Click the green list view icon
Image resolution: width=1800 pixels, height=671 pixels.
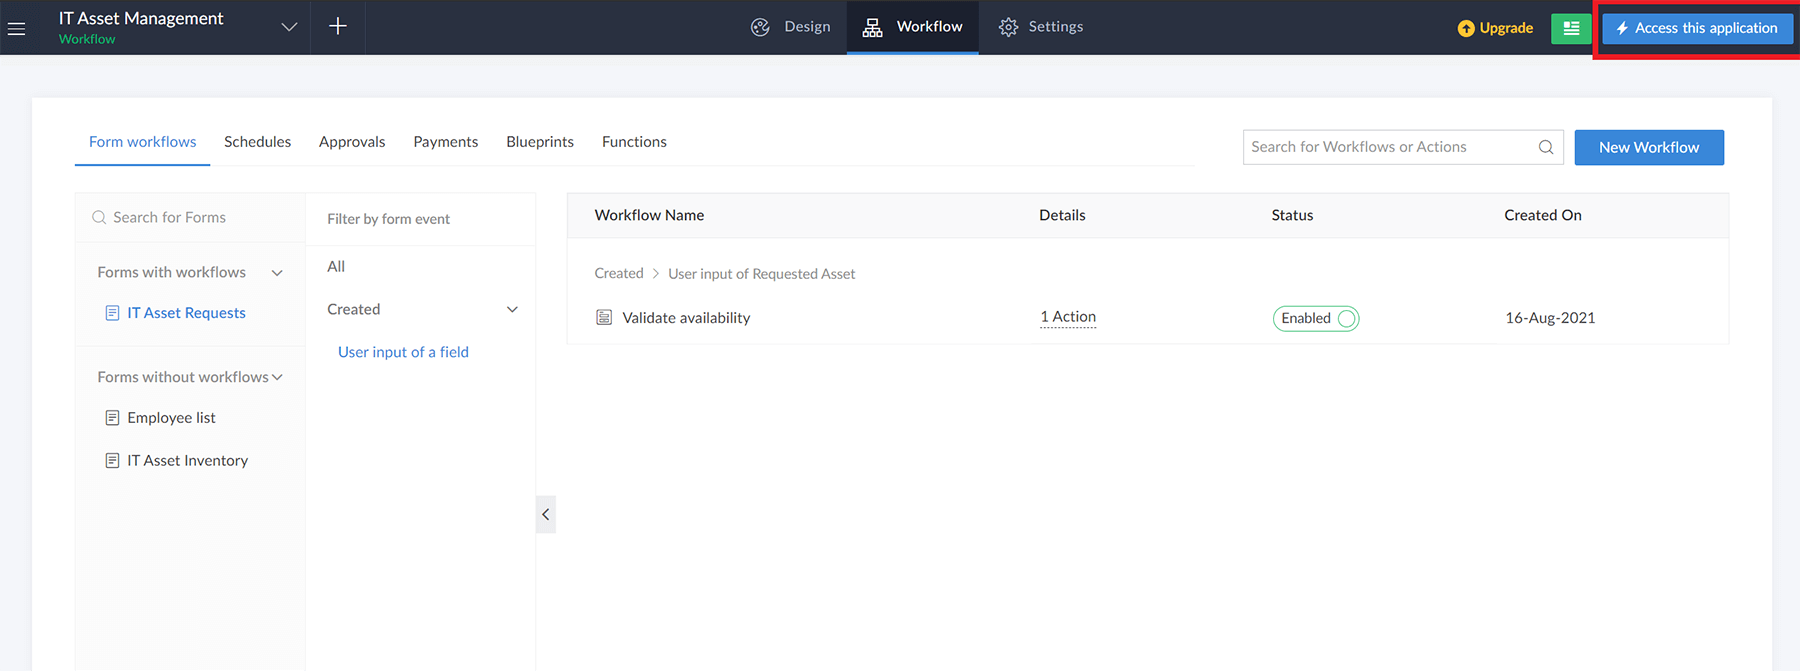pos(1571,28)
